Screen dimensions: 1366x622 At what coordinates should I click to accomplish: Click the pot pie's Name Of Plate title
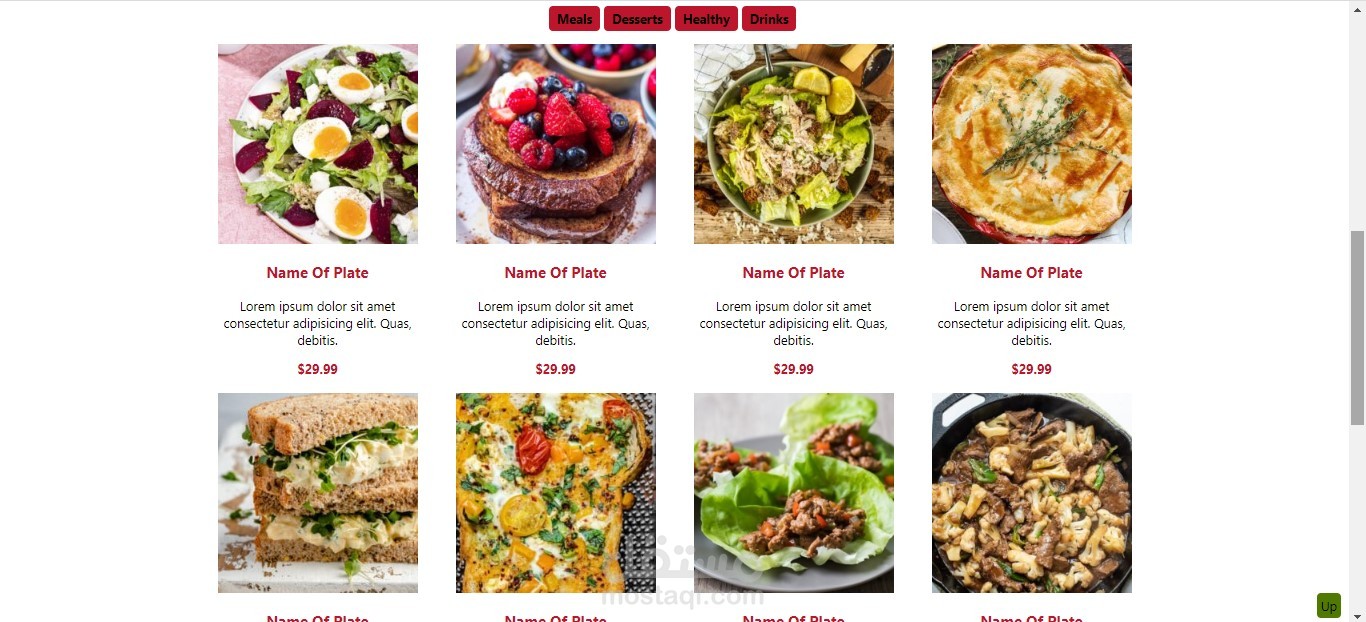pyautogui.click(x=1032, y=273)
